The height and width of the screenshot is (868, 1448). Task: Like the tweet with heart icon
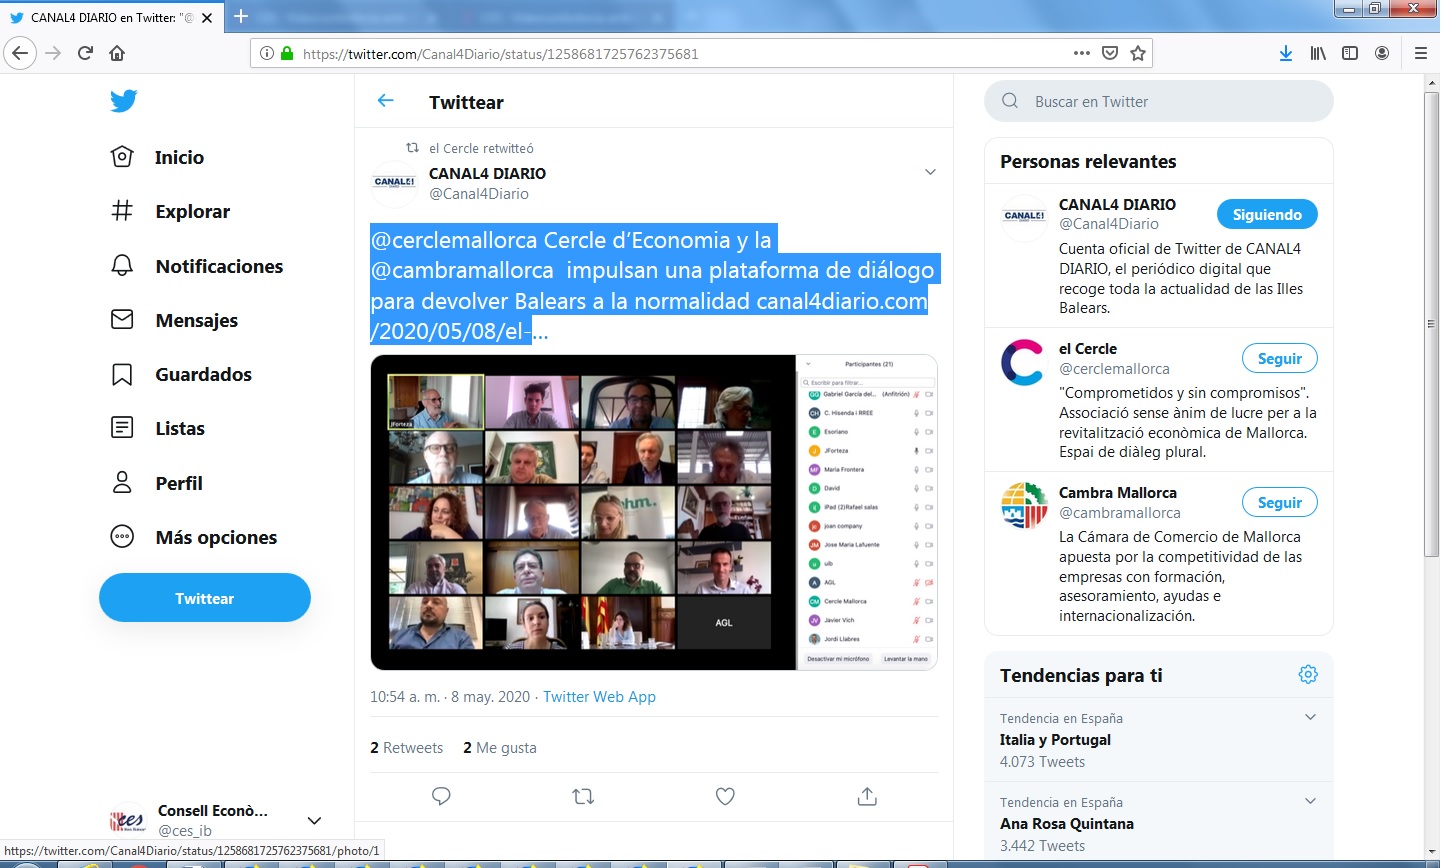(x=726, y=796)
